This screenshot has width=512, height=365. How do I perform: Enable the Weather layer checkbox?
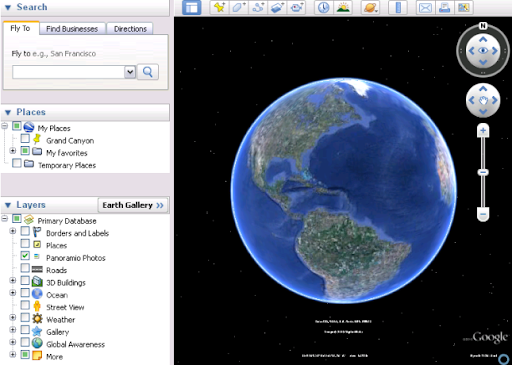coord(25,317)
